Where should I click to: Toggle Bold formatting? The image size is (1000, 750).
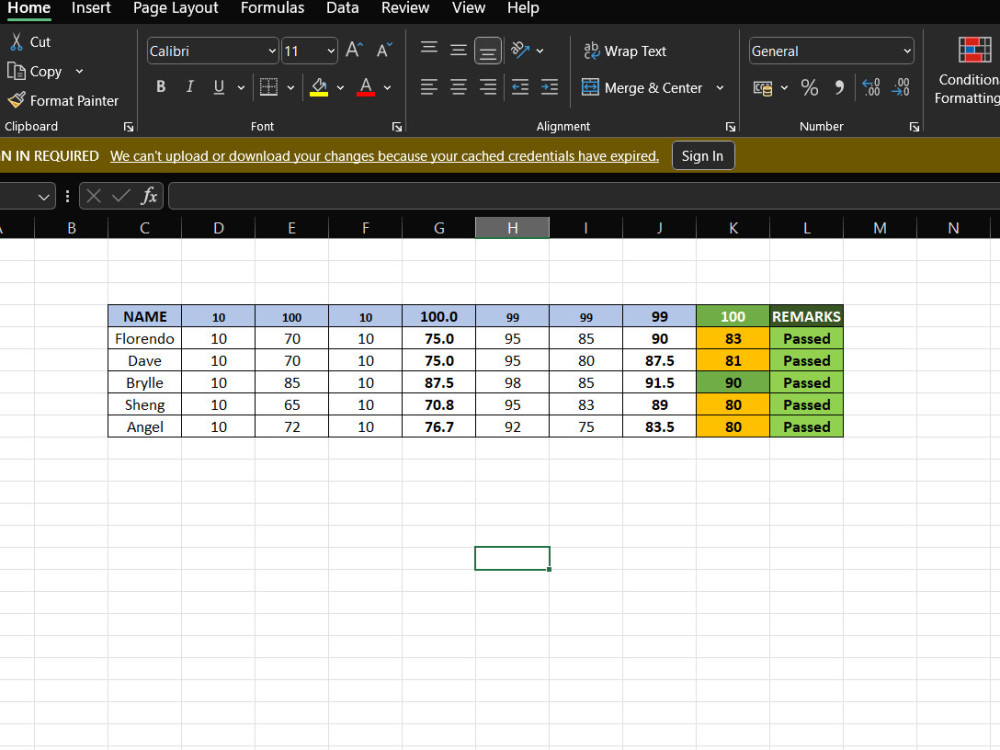[161, 87]
